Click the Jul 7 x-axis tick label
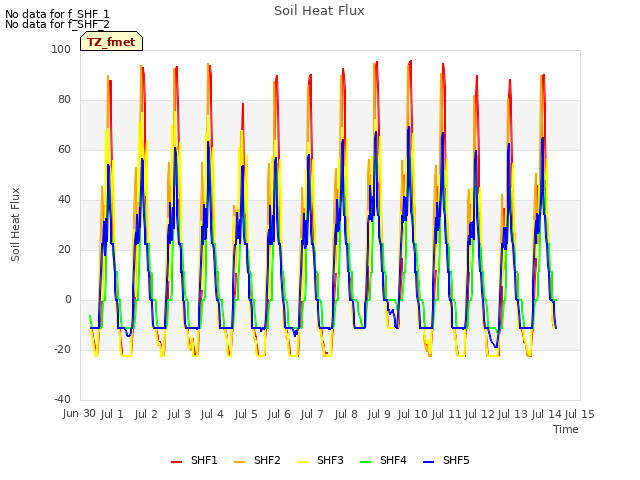 (x=312, y=414)
